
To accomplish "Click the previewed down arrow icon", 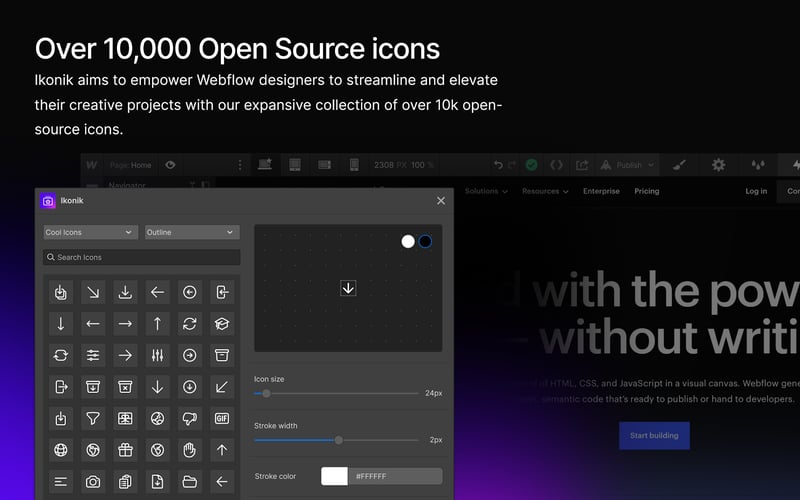I will (348, 288).
